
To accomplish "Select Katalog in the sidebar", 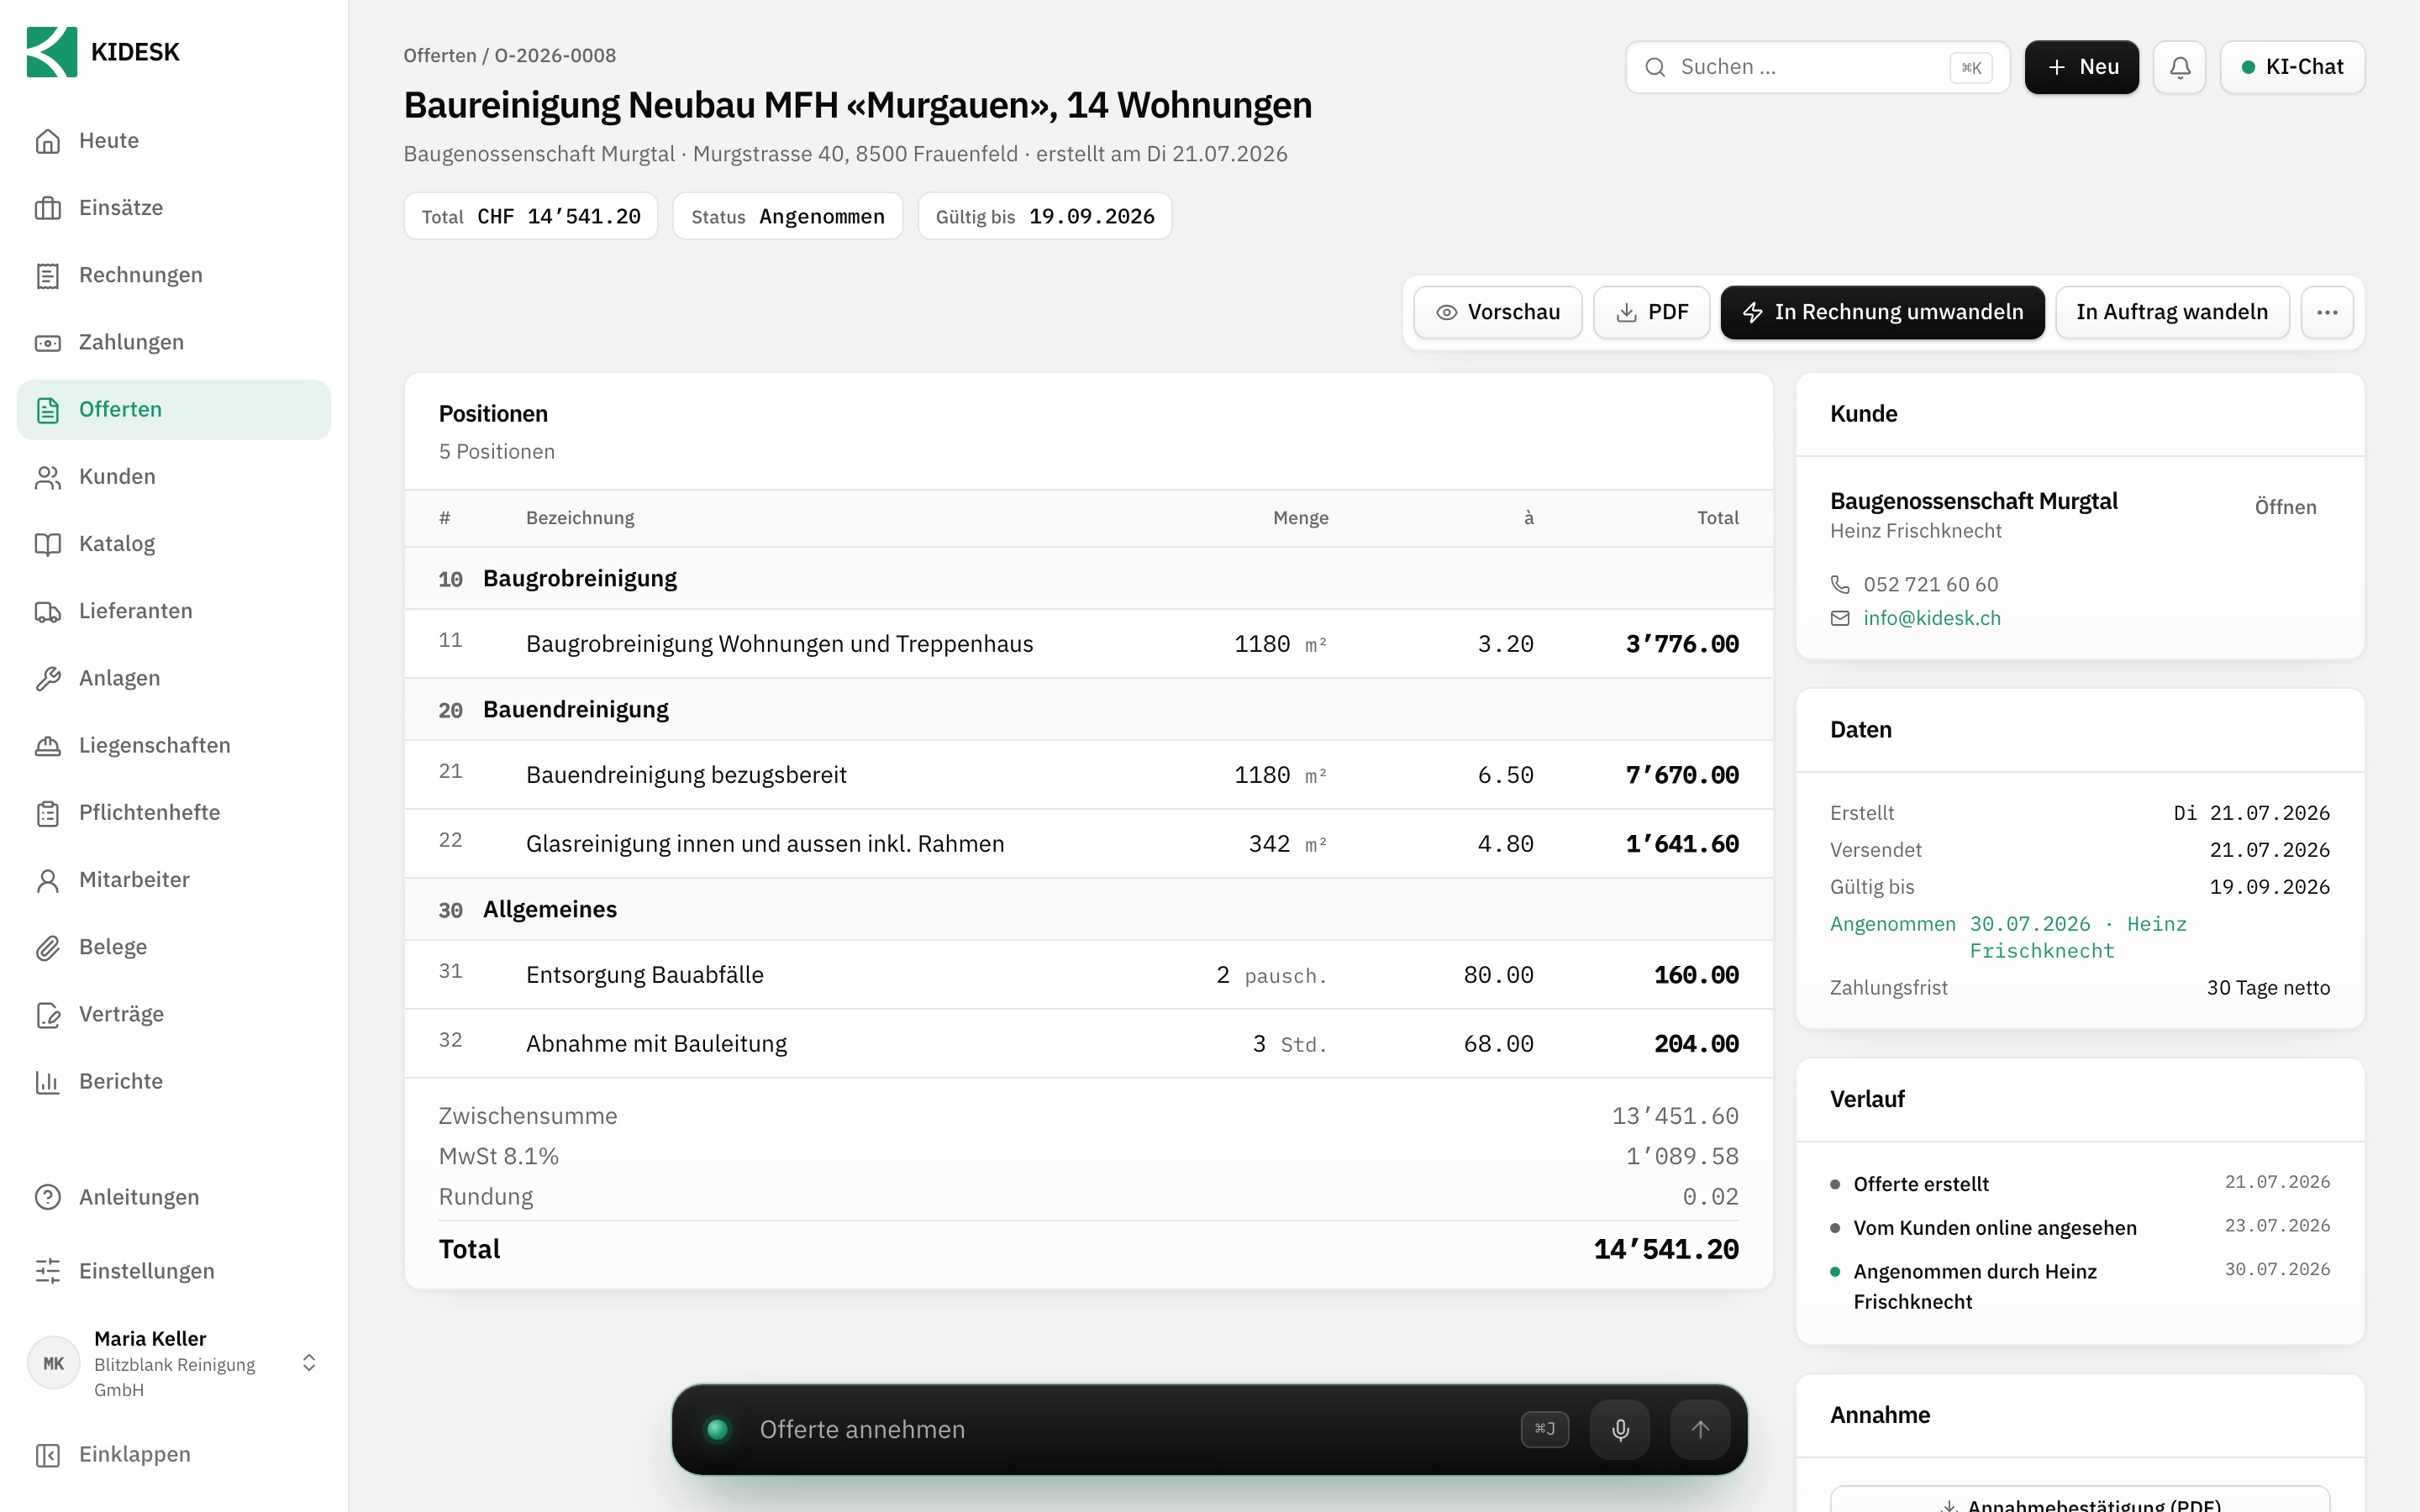I will (x=174, y=544).
